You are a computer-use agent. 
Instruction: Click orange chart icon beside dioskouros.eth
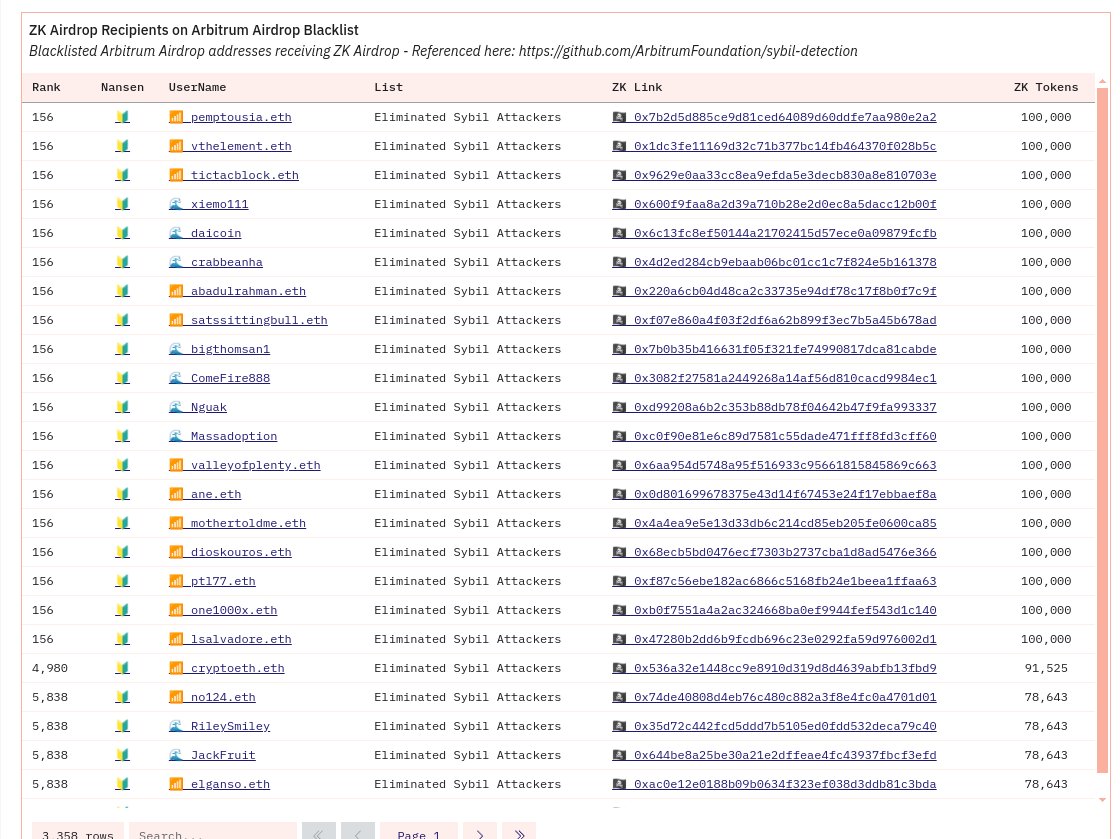click(x=176, y=552)
